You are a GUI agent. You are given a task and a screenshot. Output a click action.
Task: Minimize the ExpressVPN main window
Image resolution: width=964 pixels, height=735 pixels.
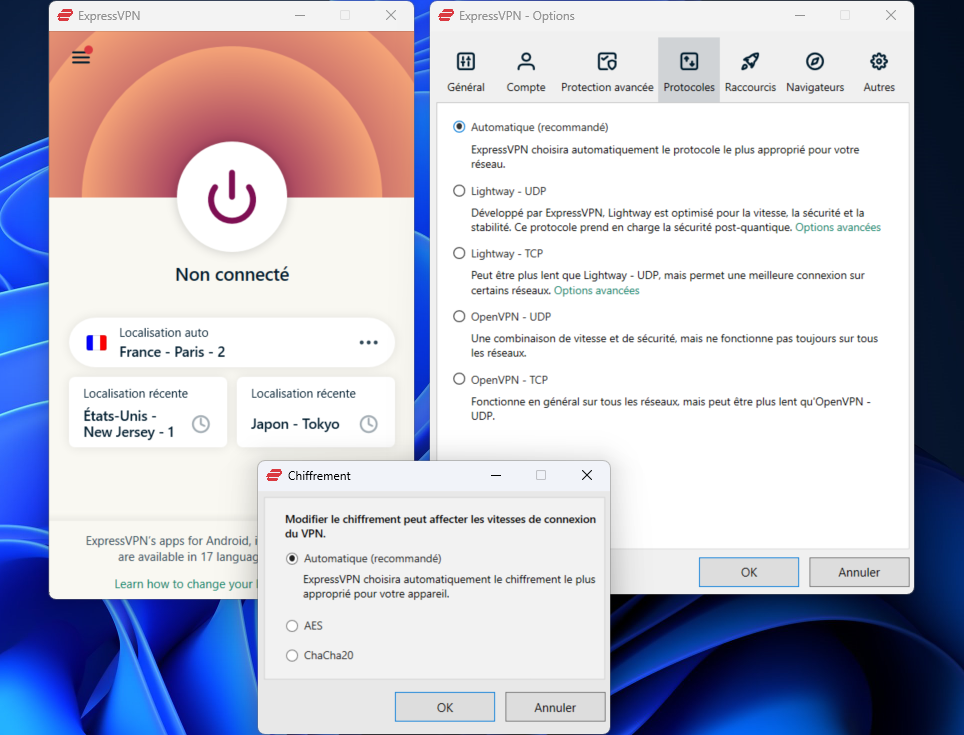click(300, 15)
